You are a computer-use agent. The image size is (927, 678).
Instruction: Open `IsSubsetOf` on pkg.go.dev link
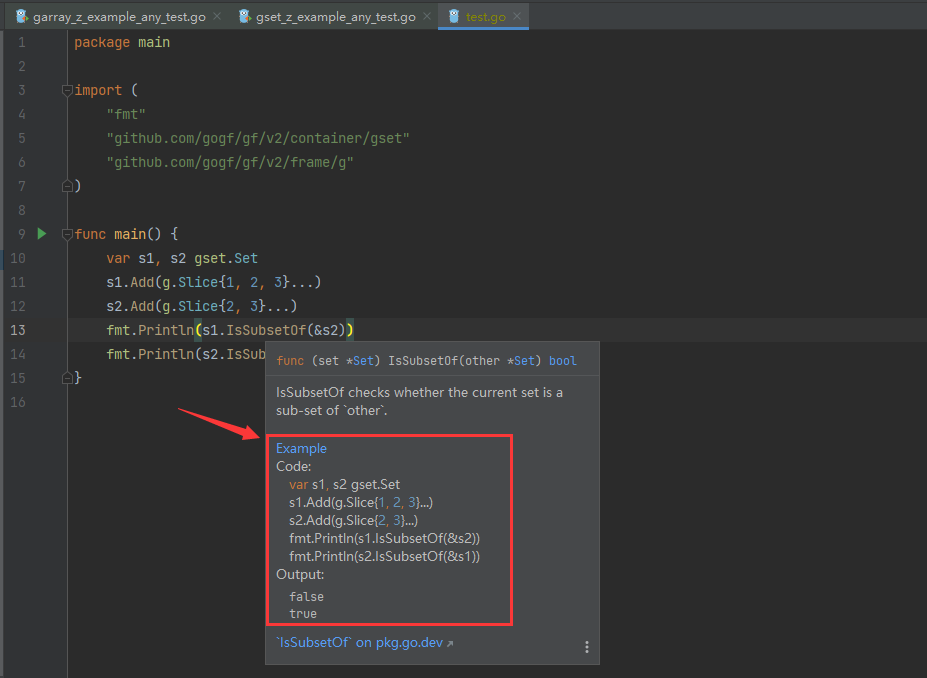358,643
